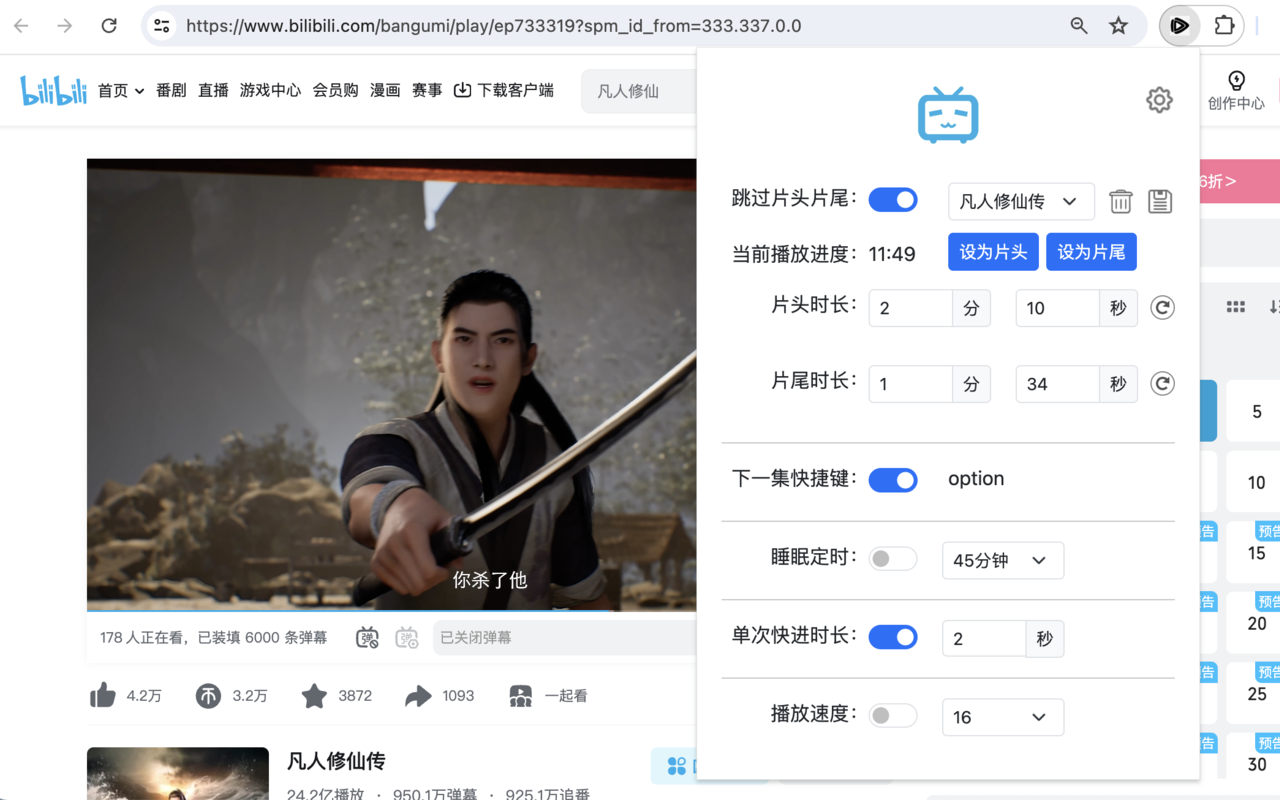1280x800 pixels.
Task: Open 直播 in the top navigation
Action: pos(213,90)
